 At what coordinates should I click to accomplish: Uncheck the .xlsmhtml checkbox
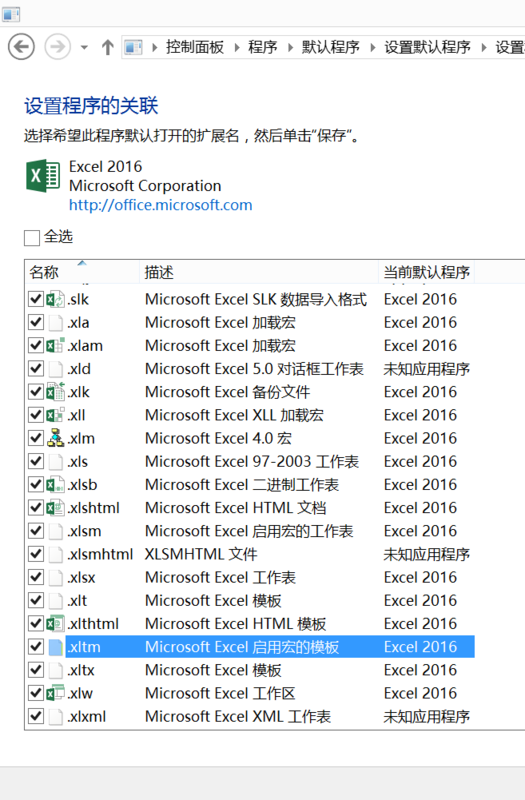[x=36, y=554]
